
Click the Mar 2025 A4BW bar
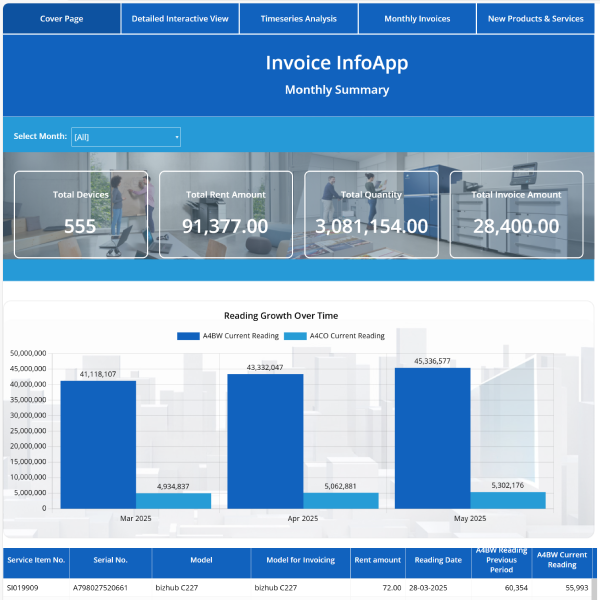(x=98, y=444)
